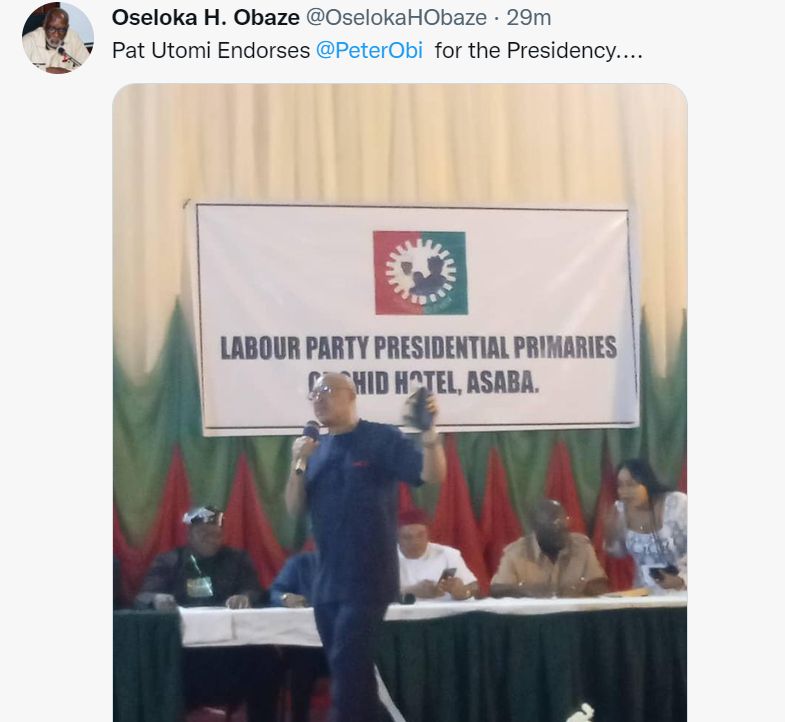Follow the @PeterObi mention link
The height and width of the screenshot is (722, 785).
369,51
